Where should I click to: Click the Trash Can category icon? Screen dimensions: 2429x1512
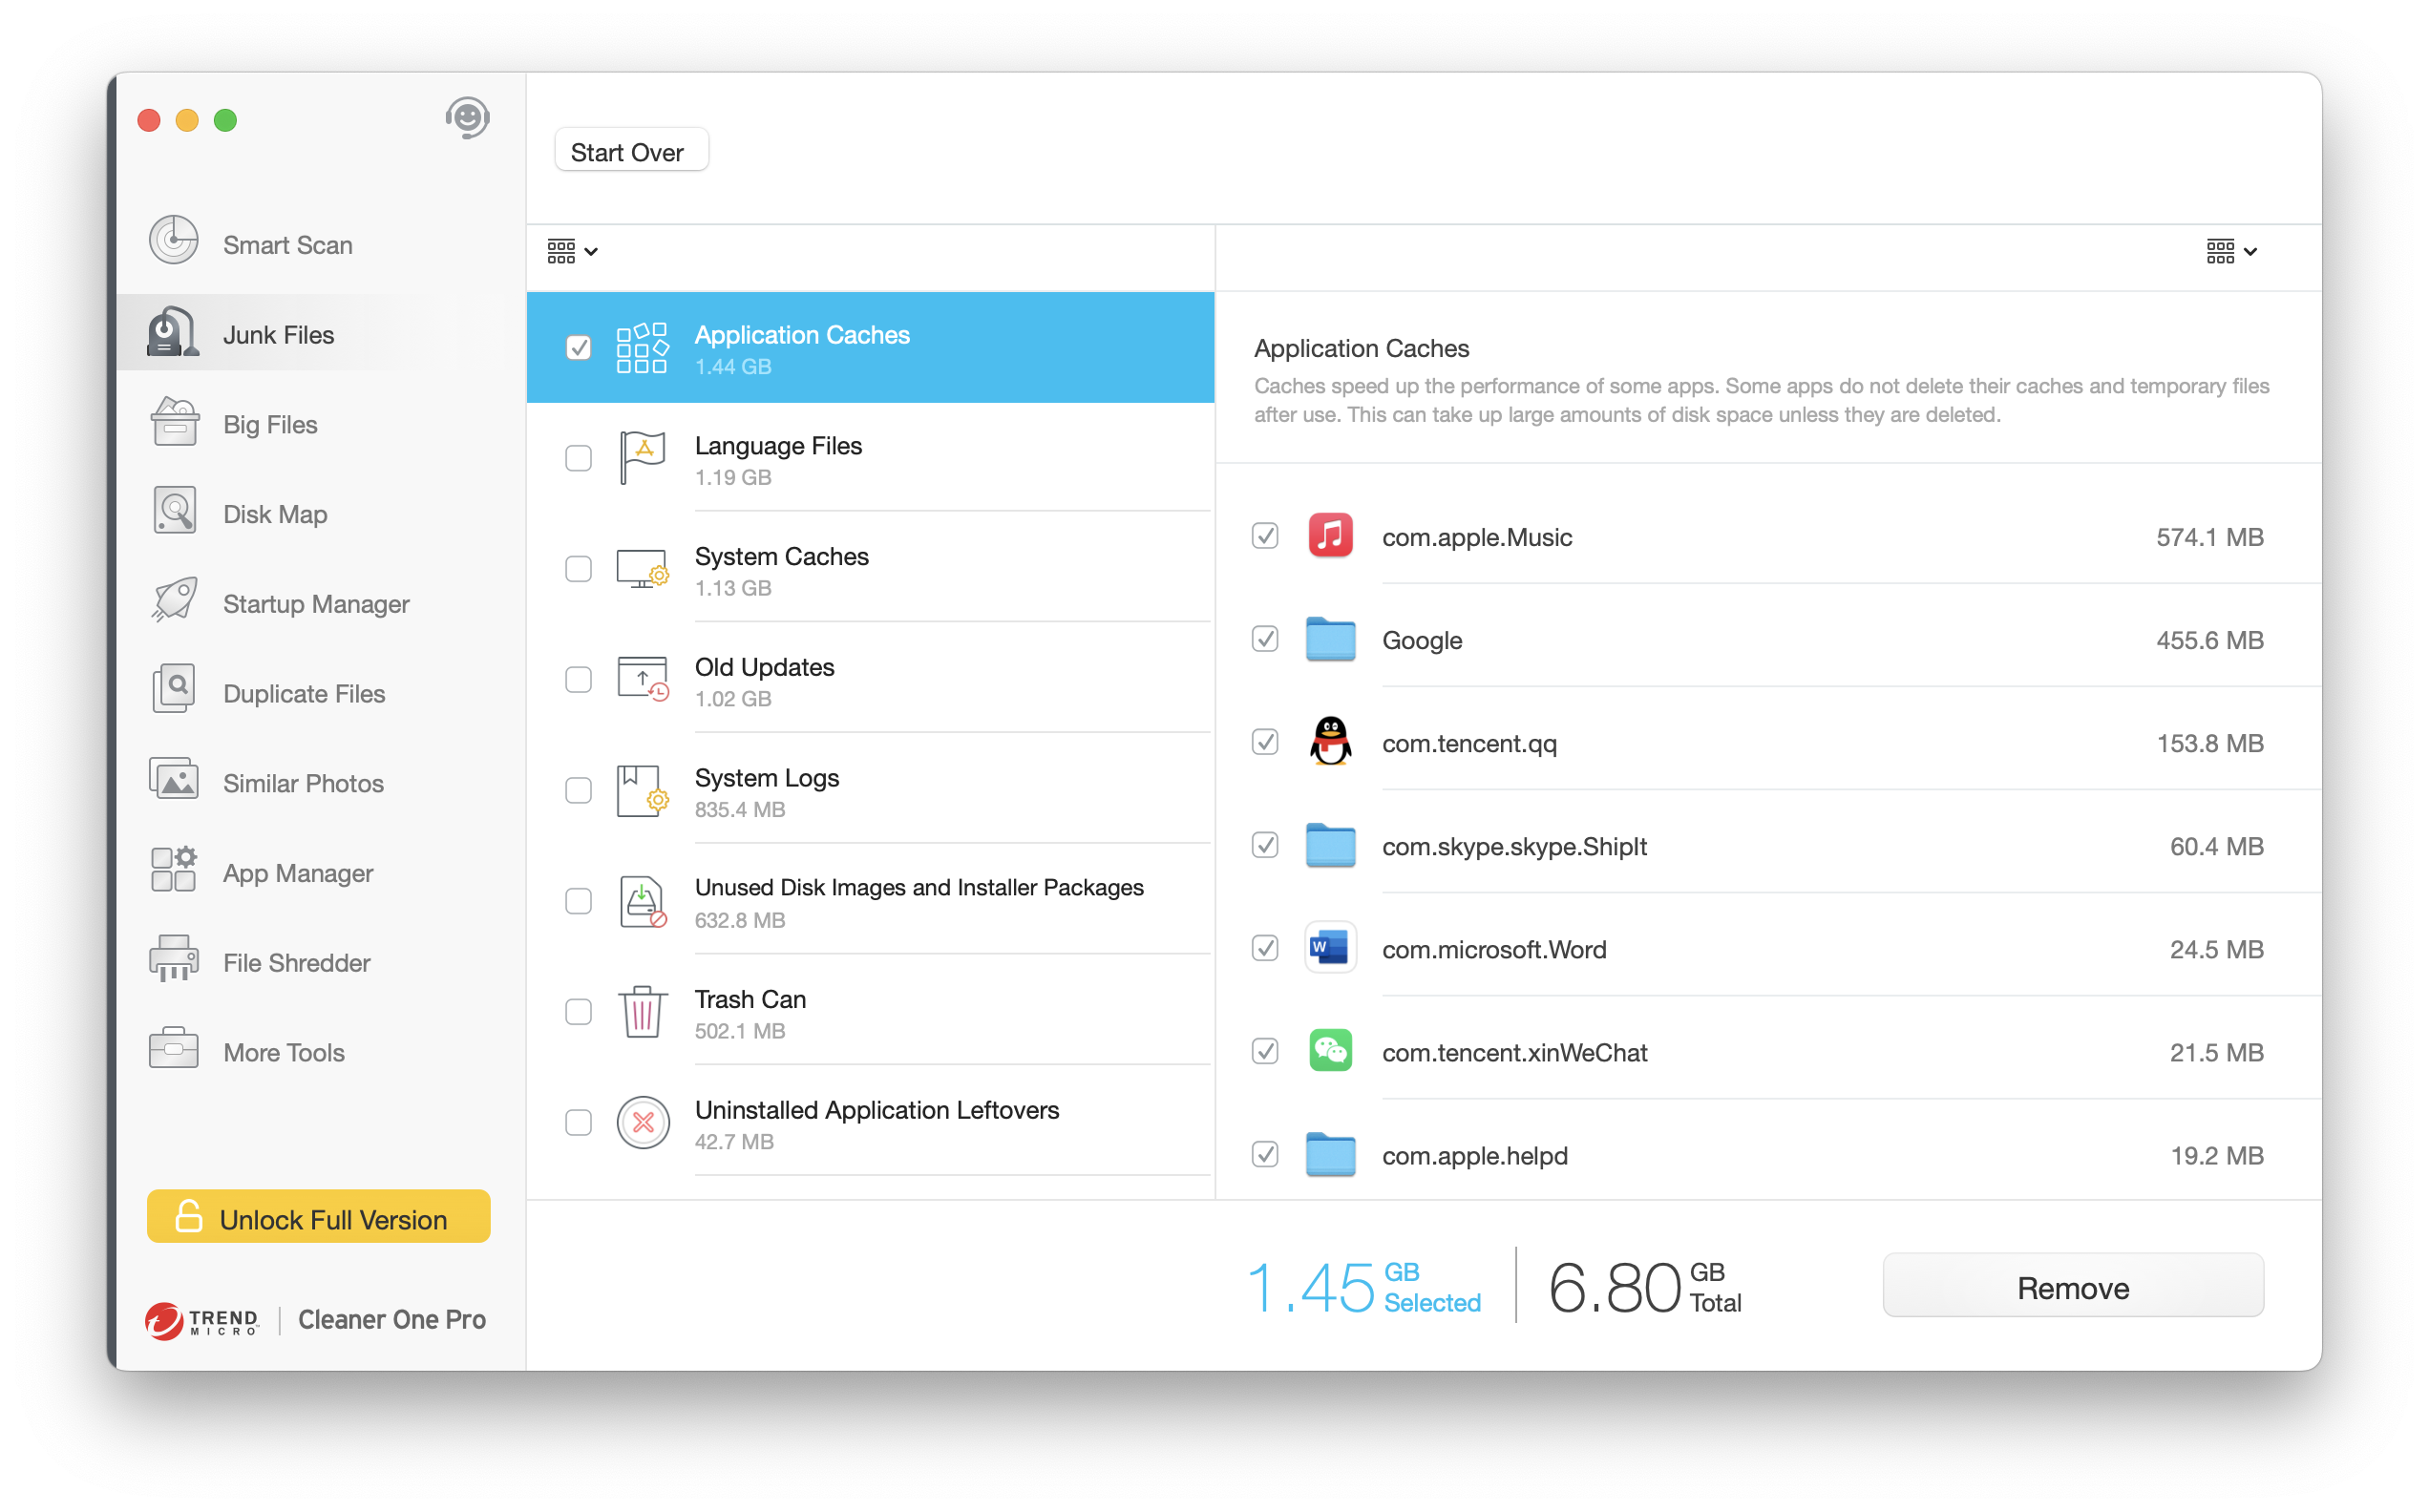642,1012
